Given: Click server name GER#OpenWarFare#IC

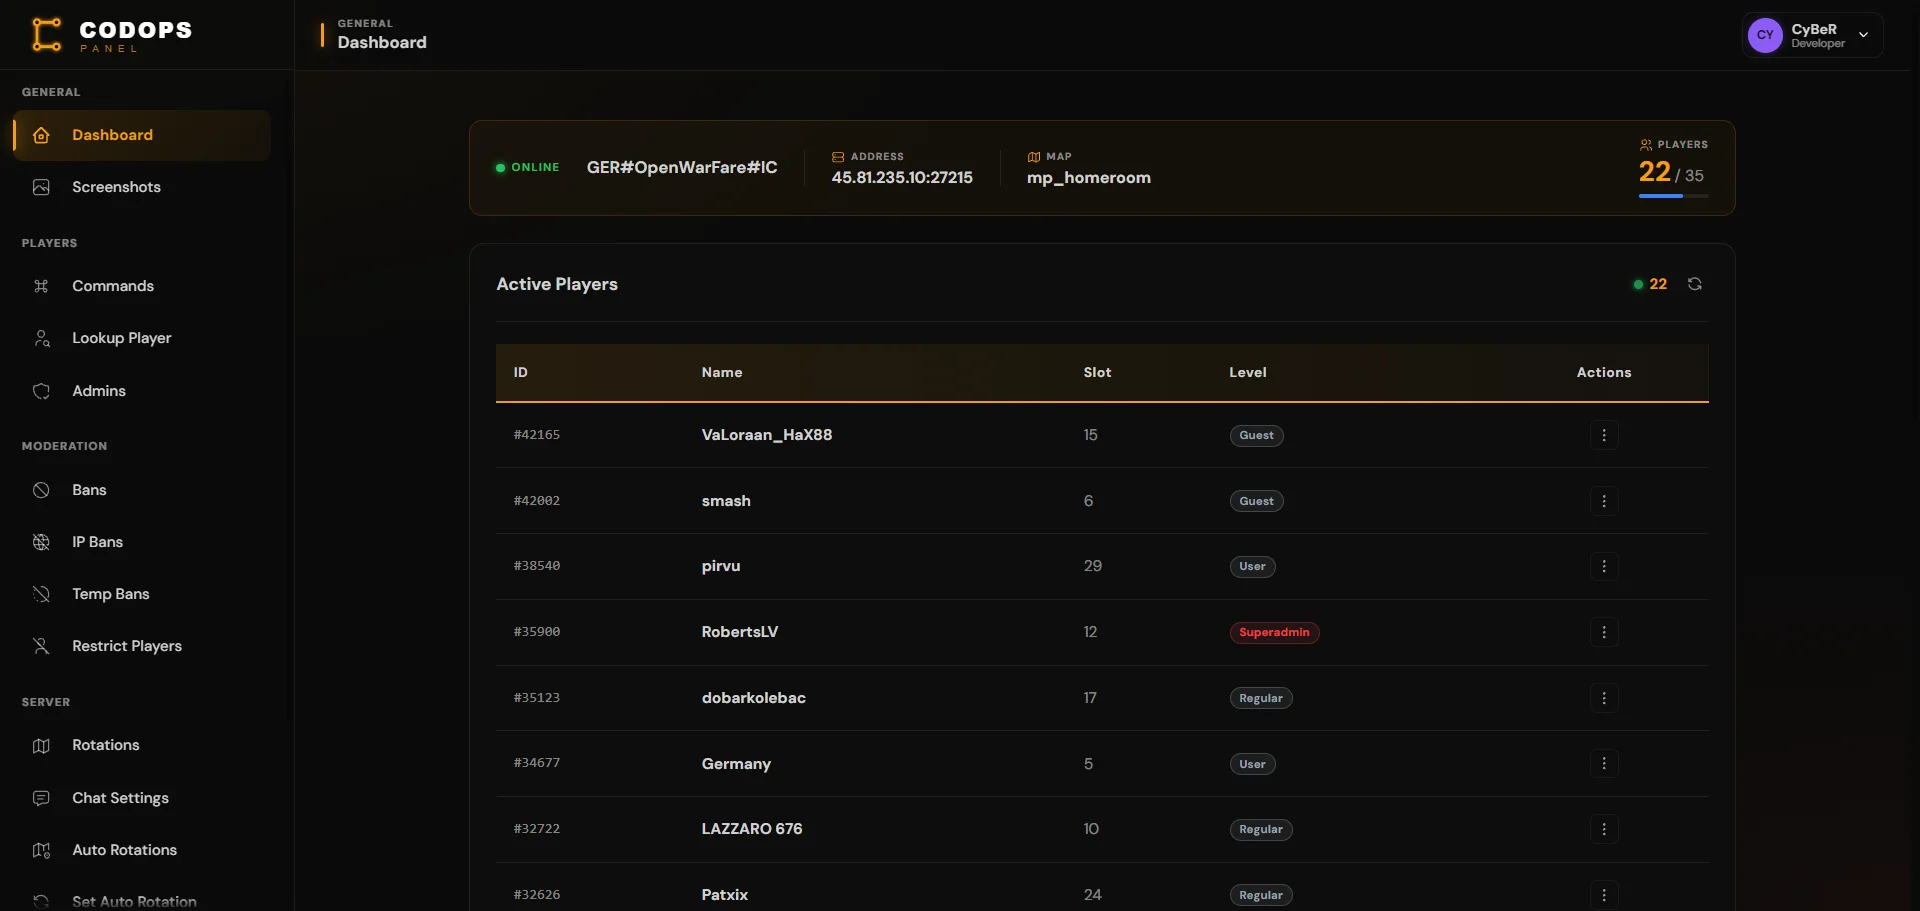Looking at the screenshot, I should point(682,167).
